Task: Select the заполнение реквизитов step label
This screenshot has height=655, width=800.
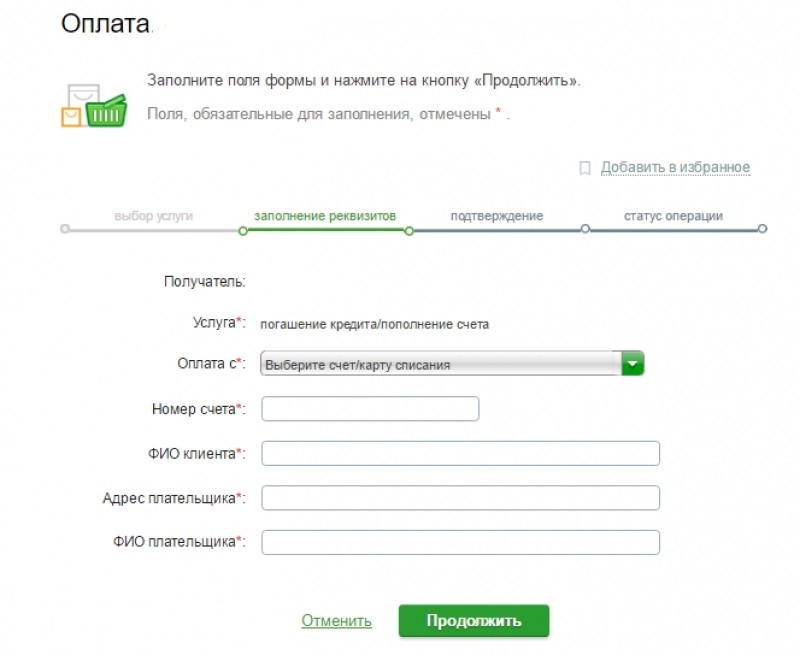Action: tap(325, 216)
